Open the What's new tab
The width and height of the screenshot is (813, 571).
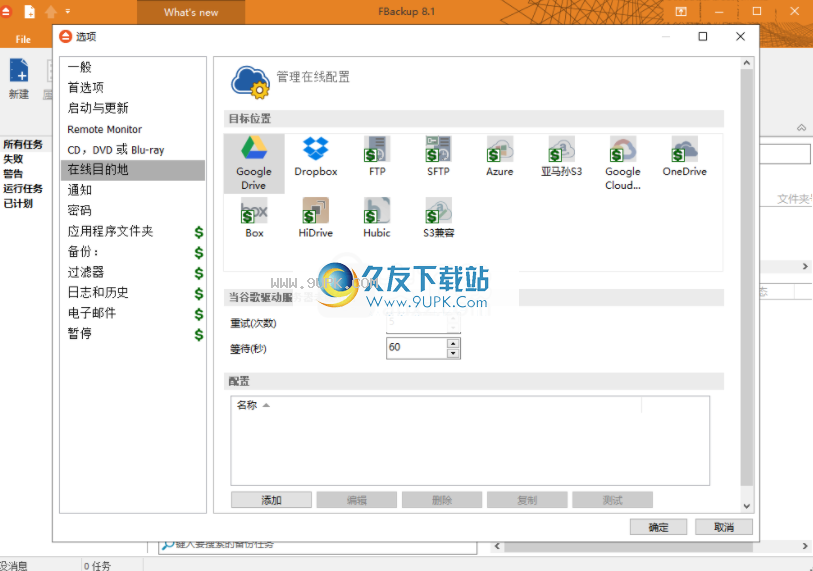(x=191, y=12)
